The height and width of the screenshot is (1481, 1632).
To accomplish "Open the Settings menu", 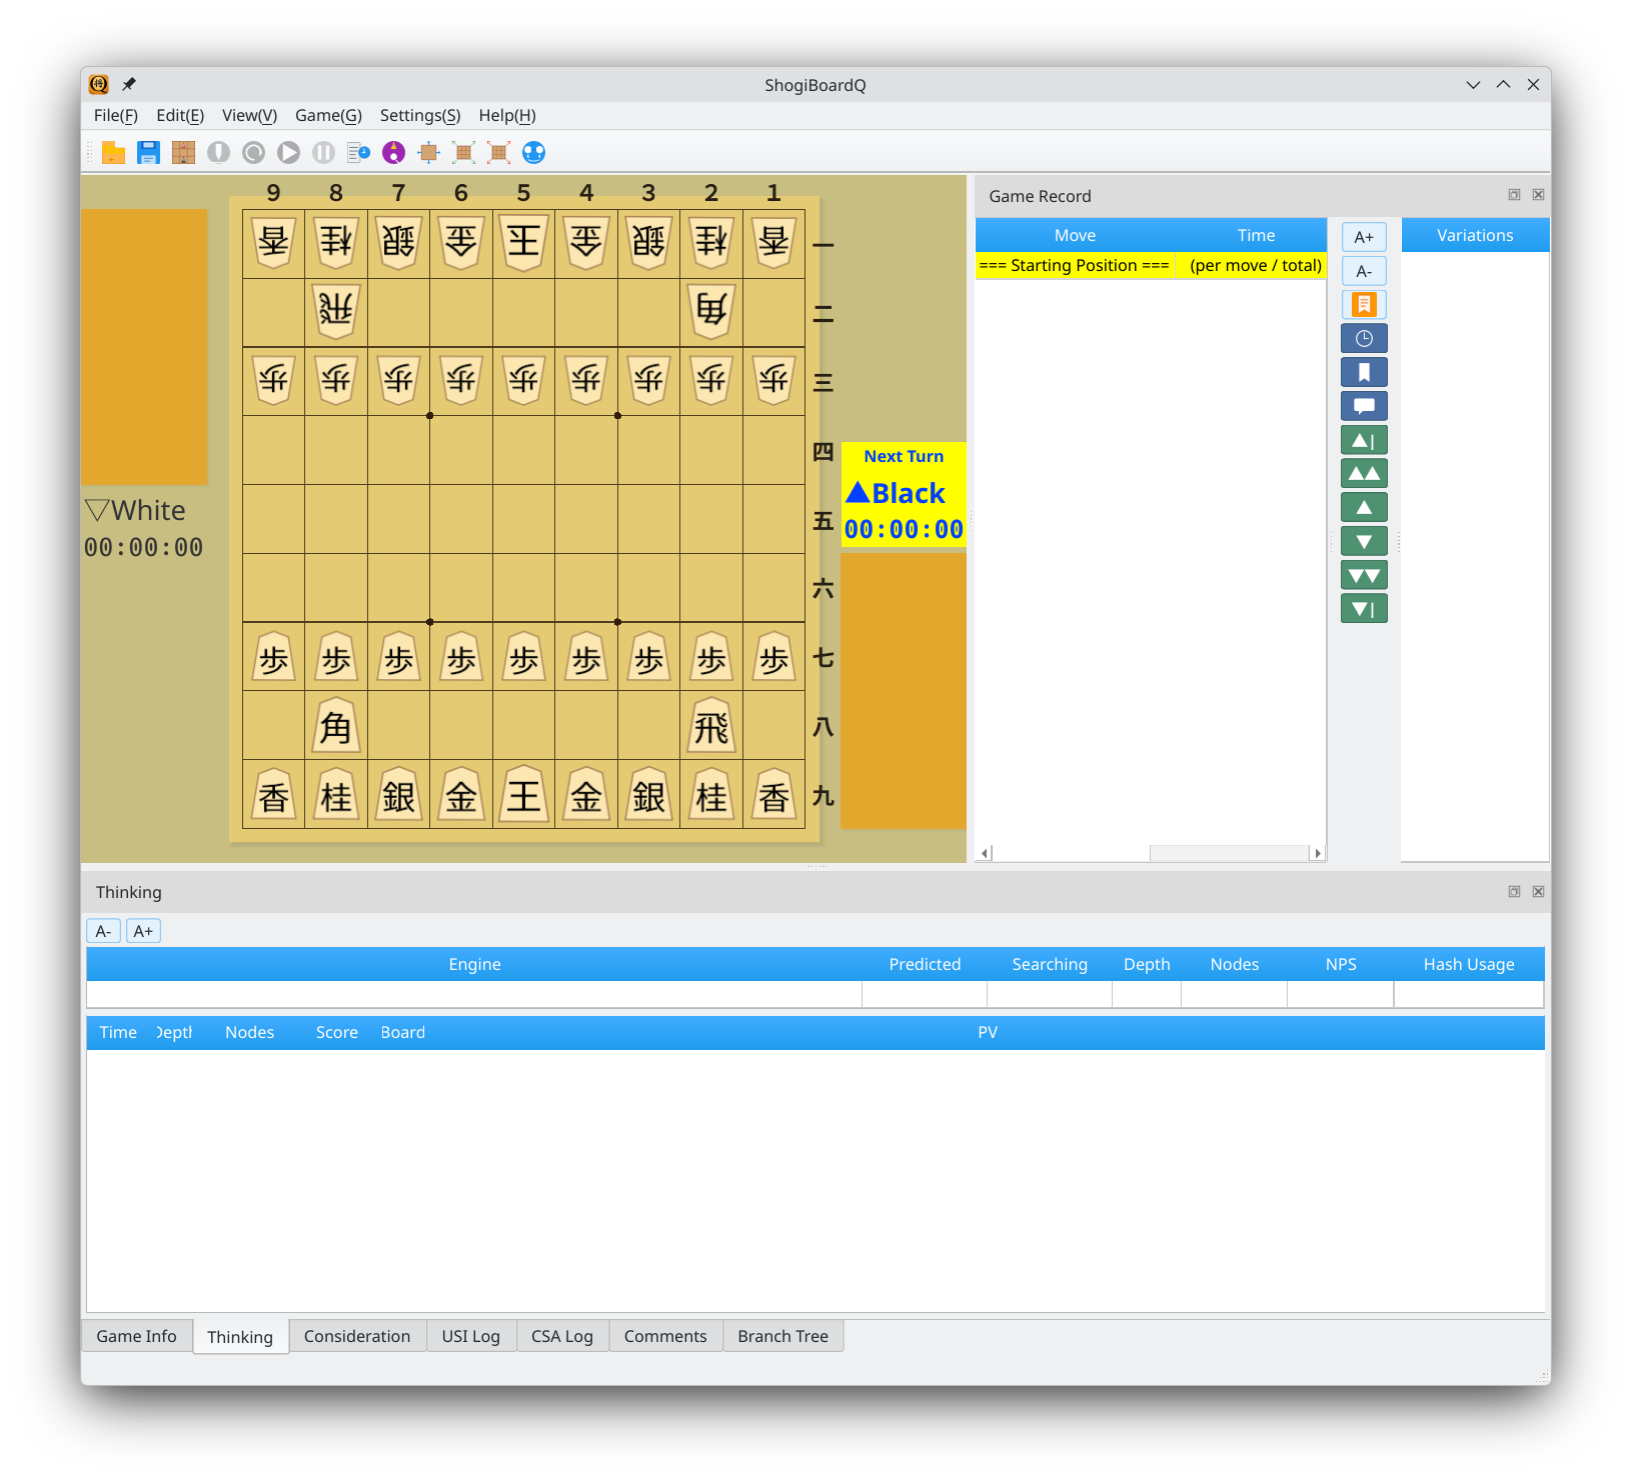I will (x=419, y=115).
